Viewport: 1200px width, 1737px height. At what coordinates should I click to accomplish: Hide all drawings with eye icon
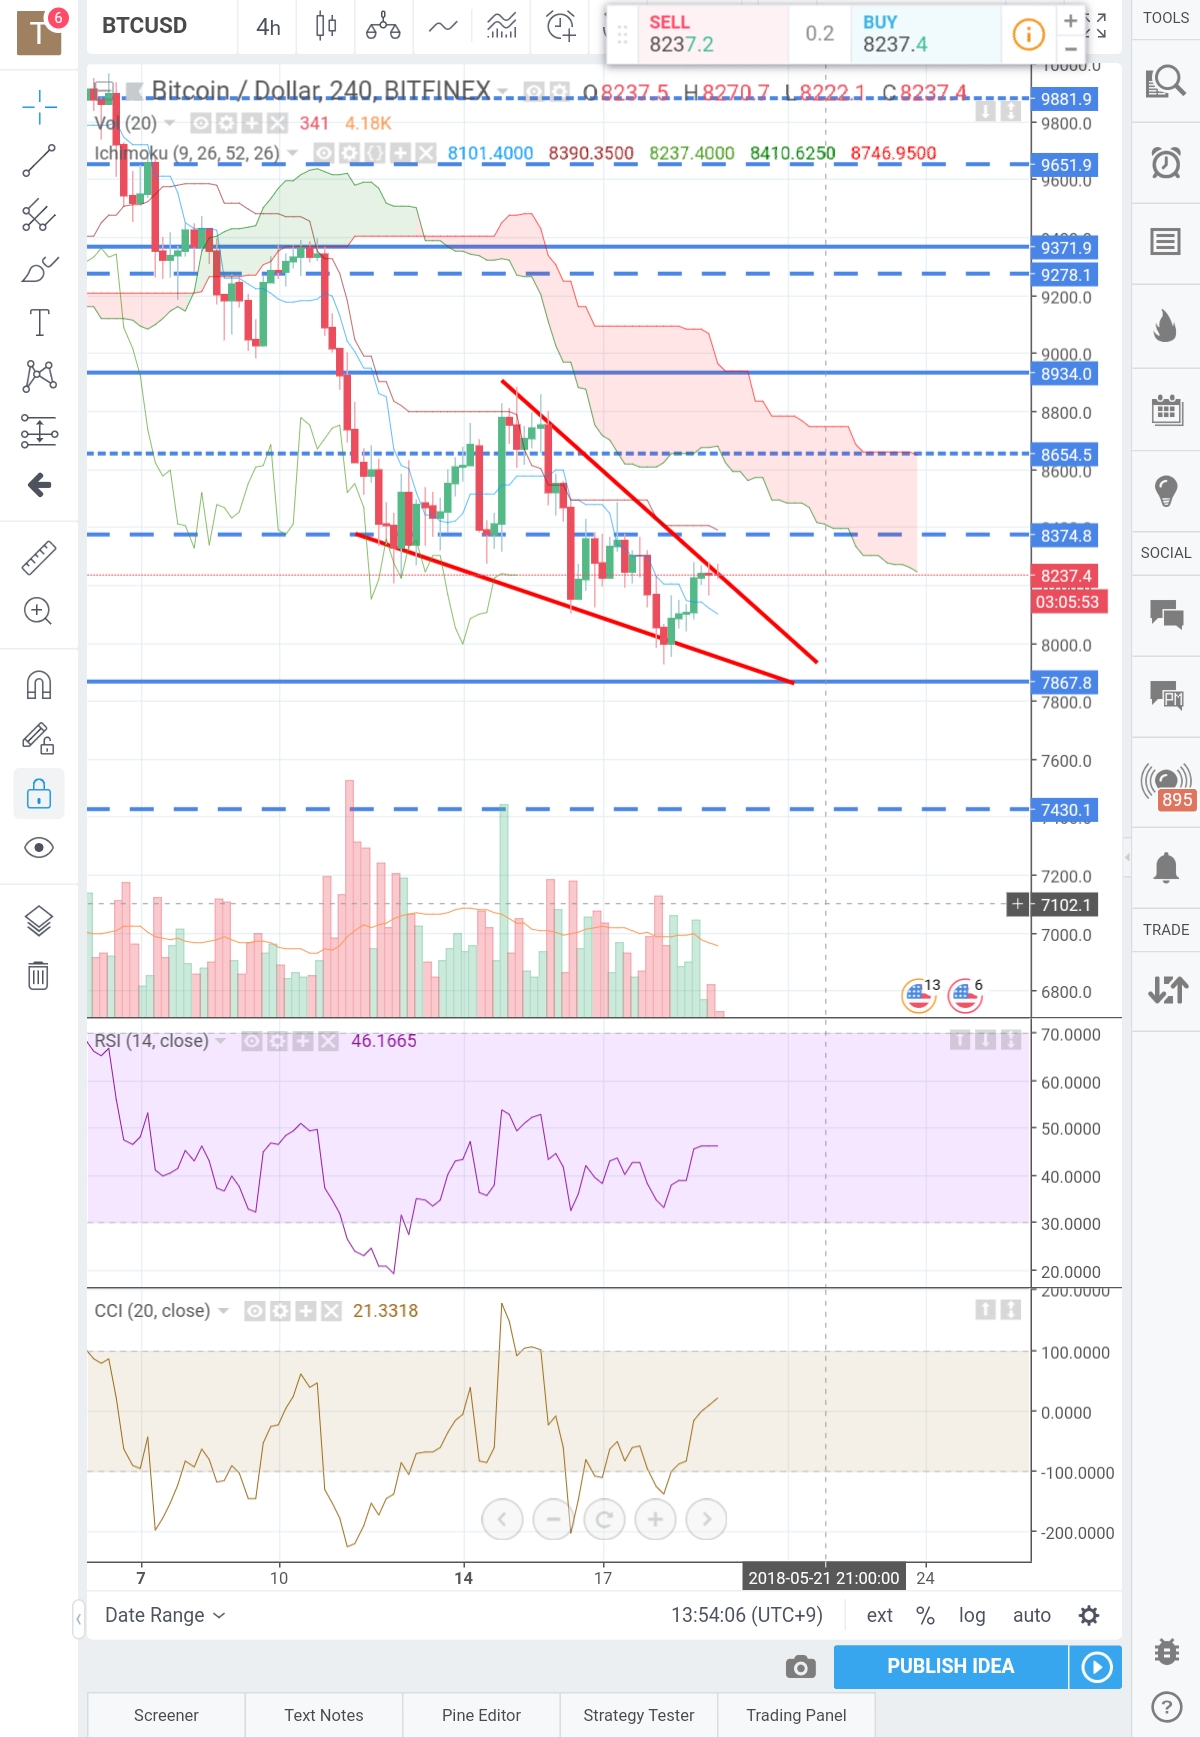click(39, 848)
